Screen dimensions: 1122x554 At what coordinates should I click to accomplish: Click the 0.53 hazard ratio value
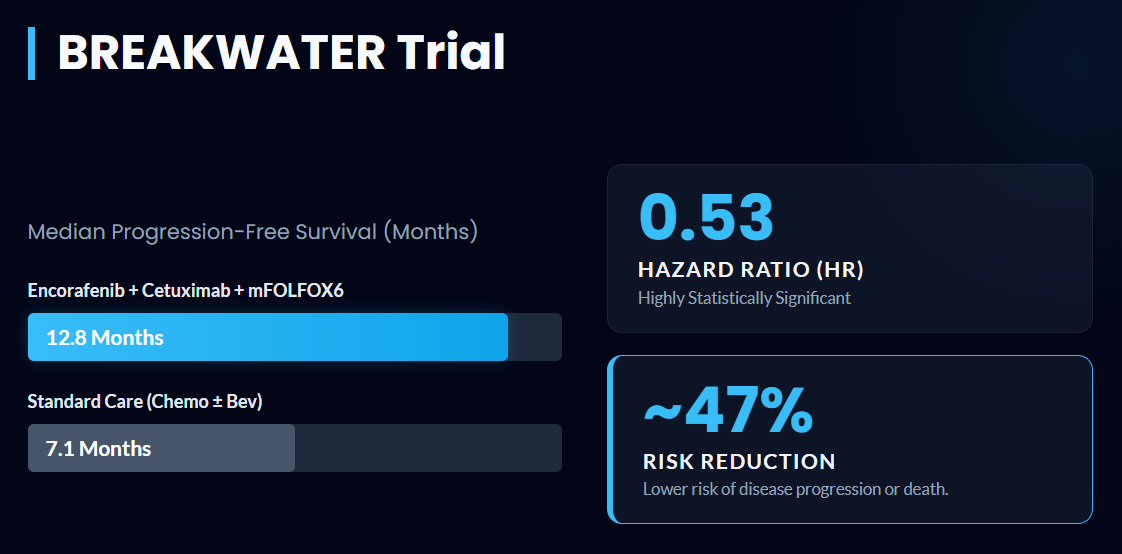[706, 217]
